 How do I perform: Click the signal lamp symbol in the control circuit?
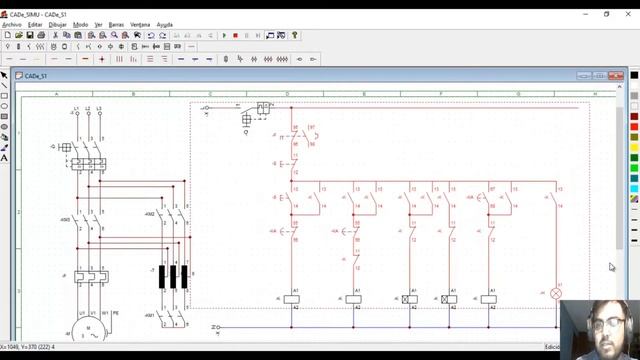[556, 293]
